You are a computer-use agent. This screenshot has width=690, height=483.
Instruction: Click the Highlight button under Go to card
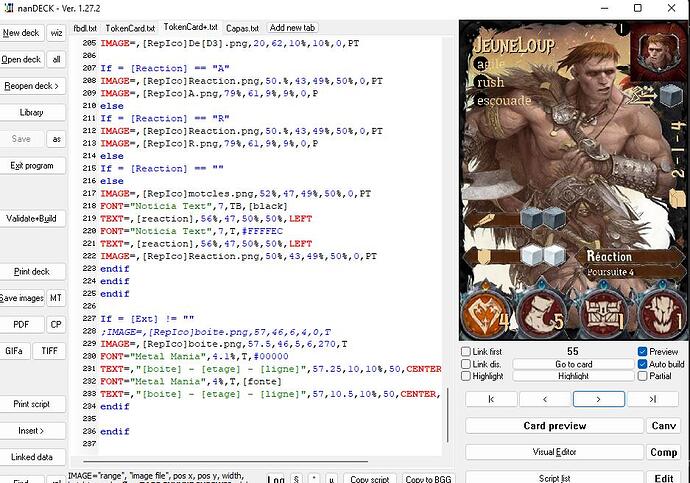(x=573, y=376)
